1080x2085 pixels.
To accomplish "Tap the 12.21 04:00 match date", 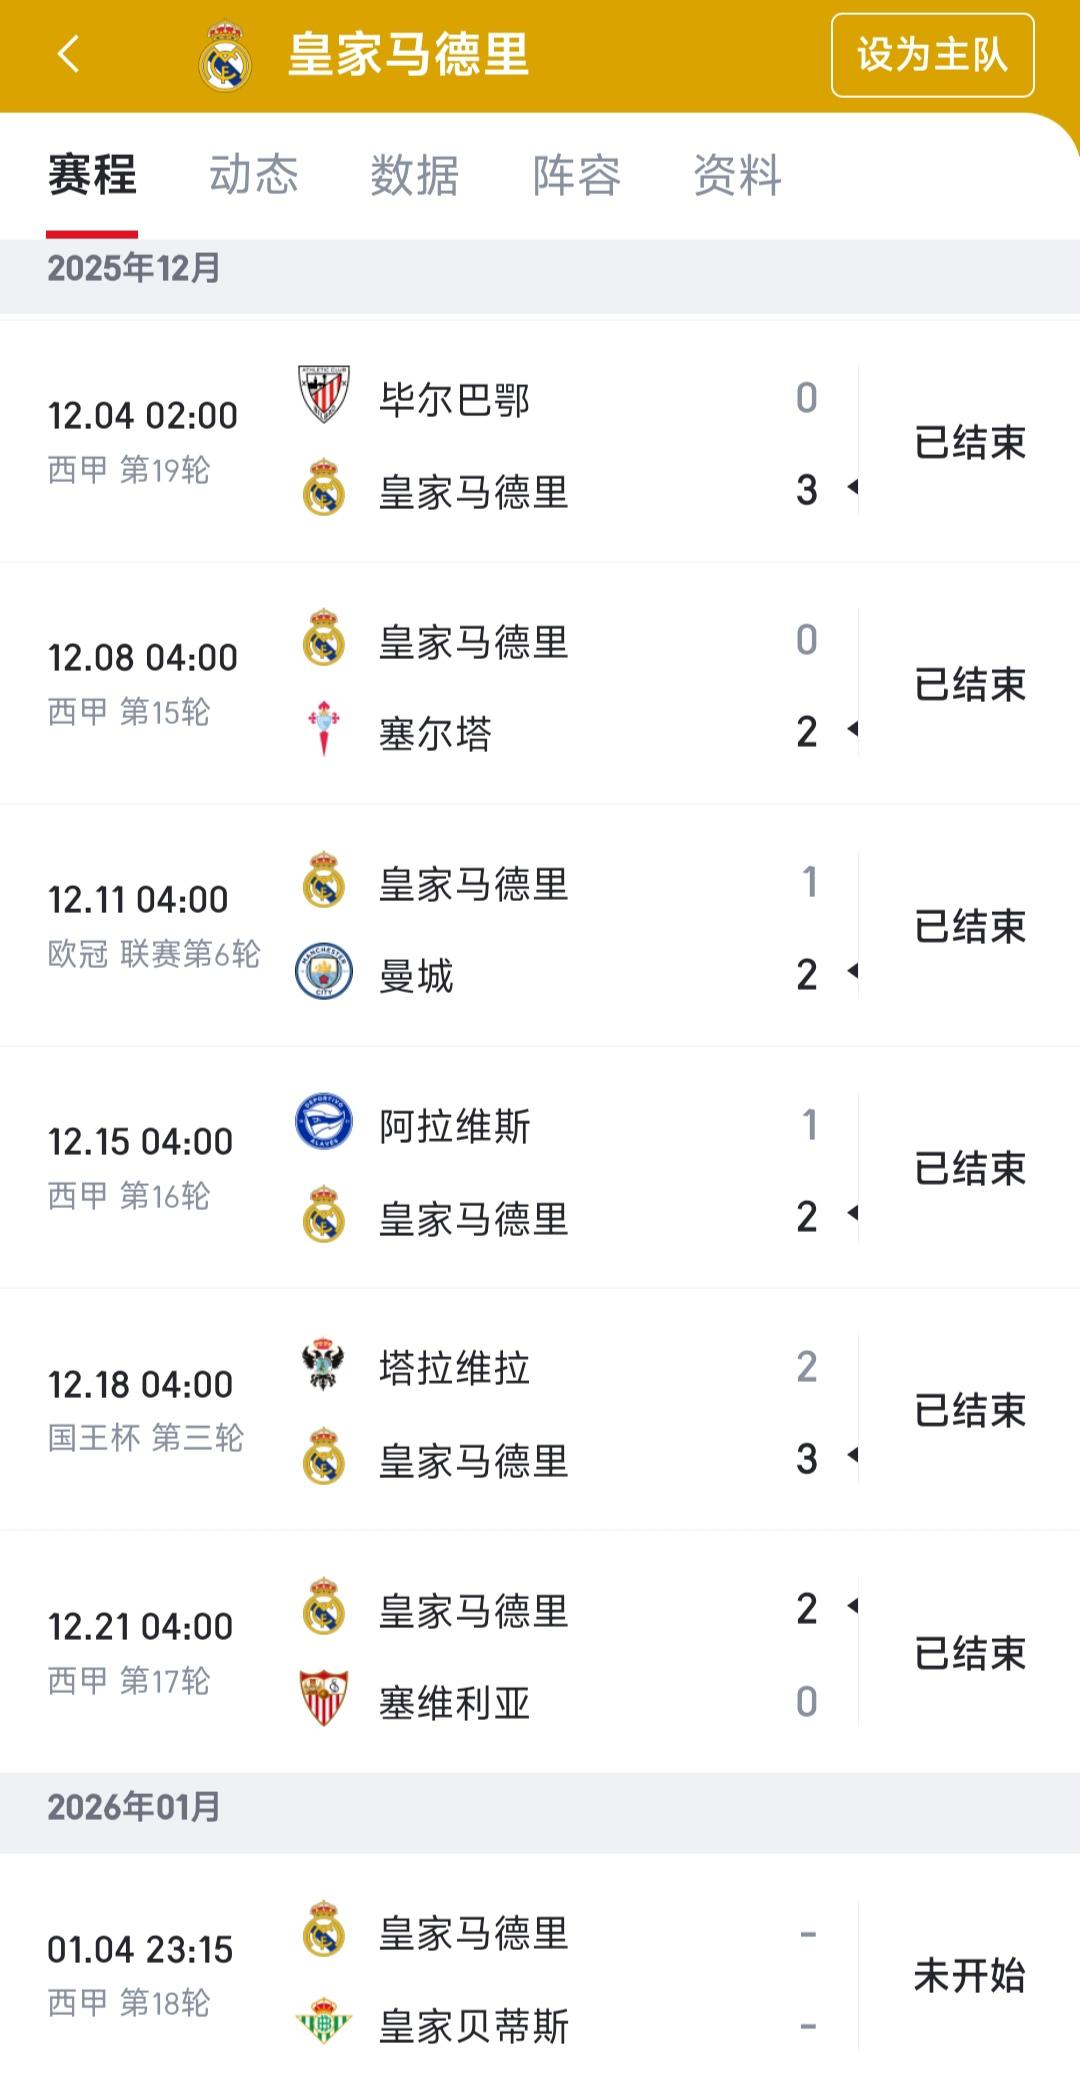I will point(140,1627).
